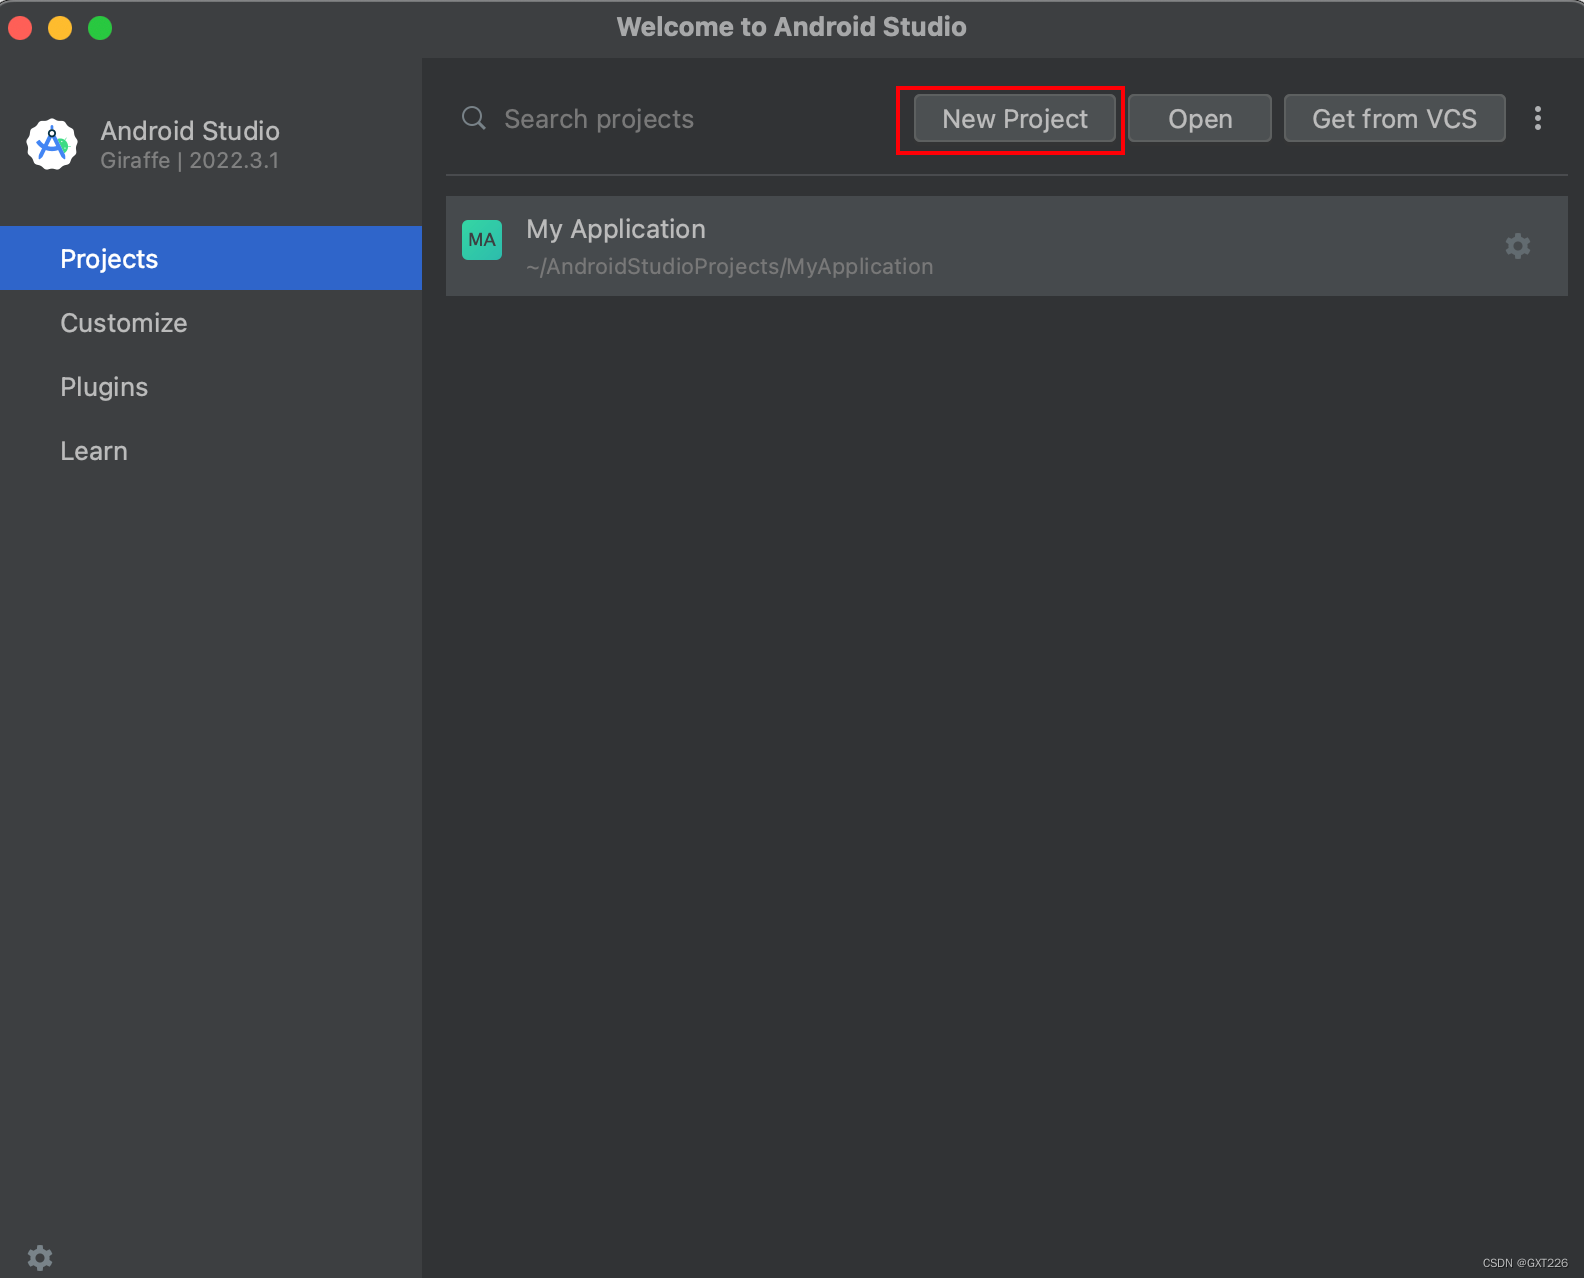Click the My Application gear icon
This screenshot has width=1584, height=1278.
(1518, 246)
